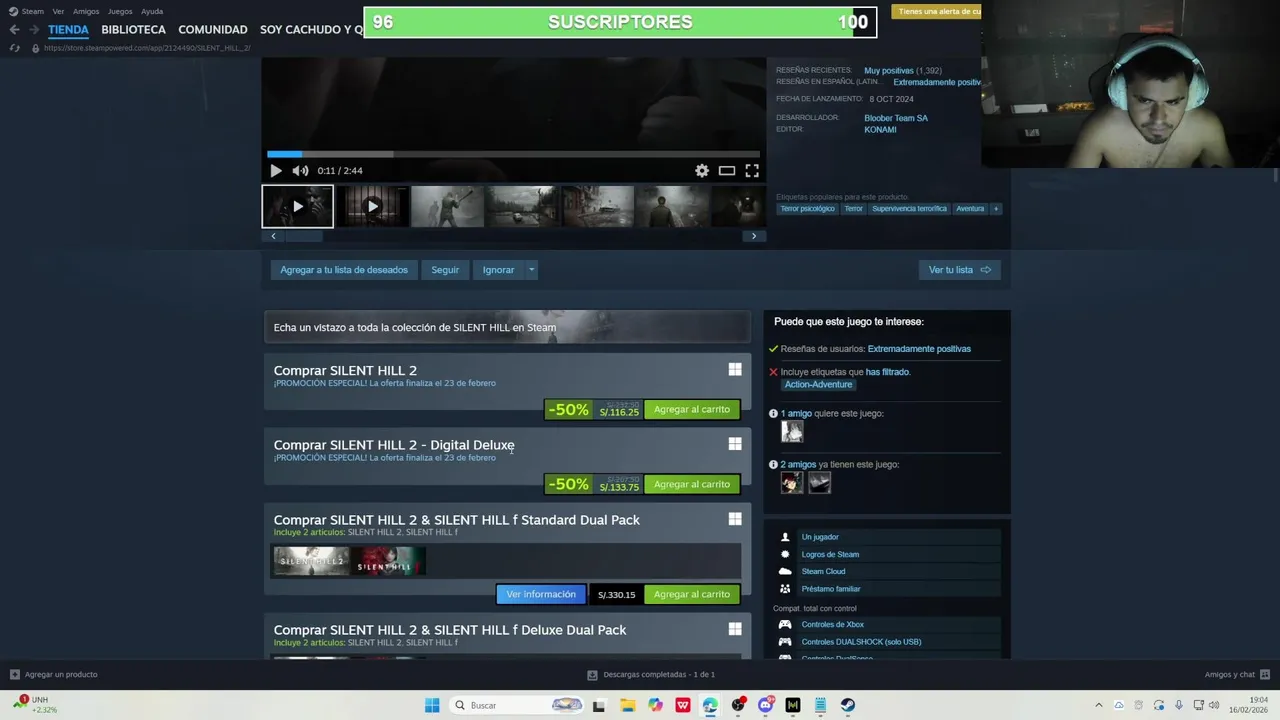Click the media strip scrollbar handle
Viewport: 1280px width, 720px height.
pyautogui.click(x=304, y=236)
